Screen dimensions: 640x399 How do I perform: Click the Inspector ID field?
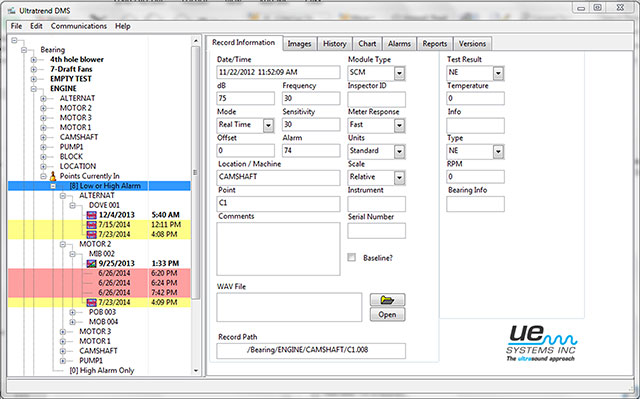point(376,99)
